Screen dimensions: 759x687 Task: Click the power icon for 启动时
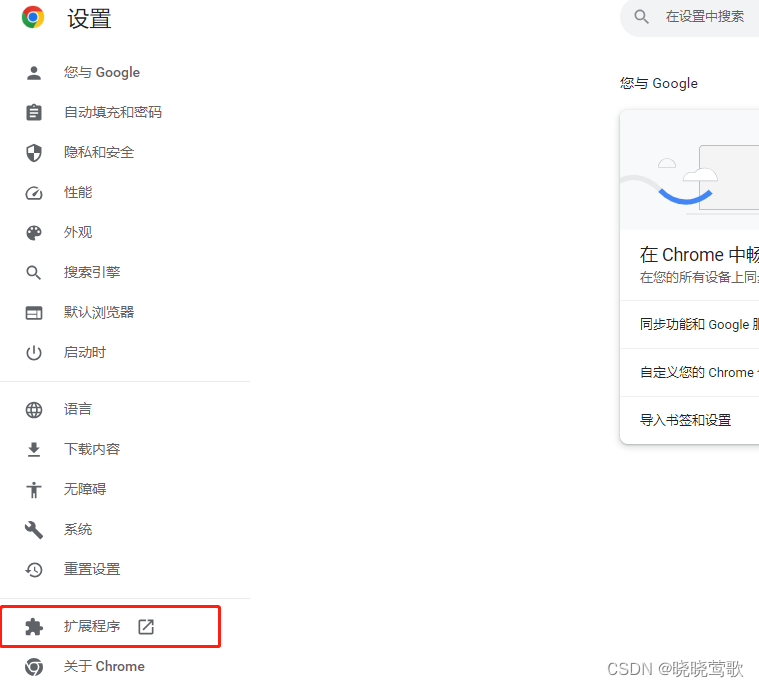pyautogui.click(x=34, y=352)
